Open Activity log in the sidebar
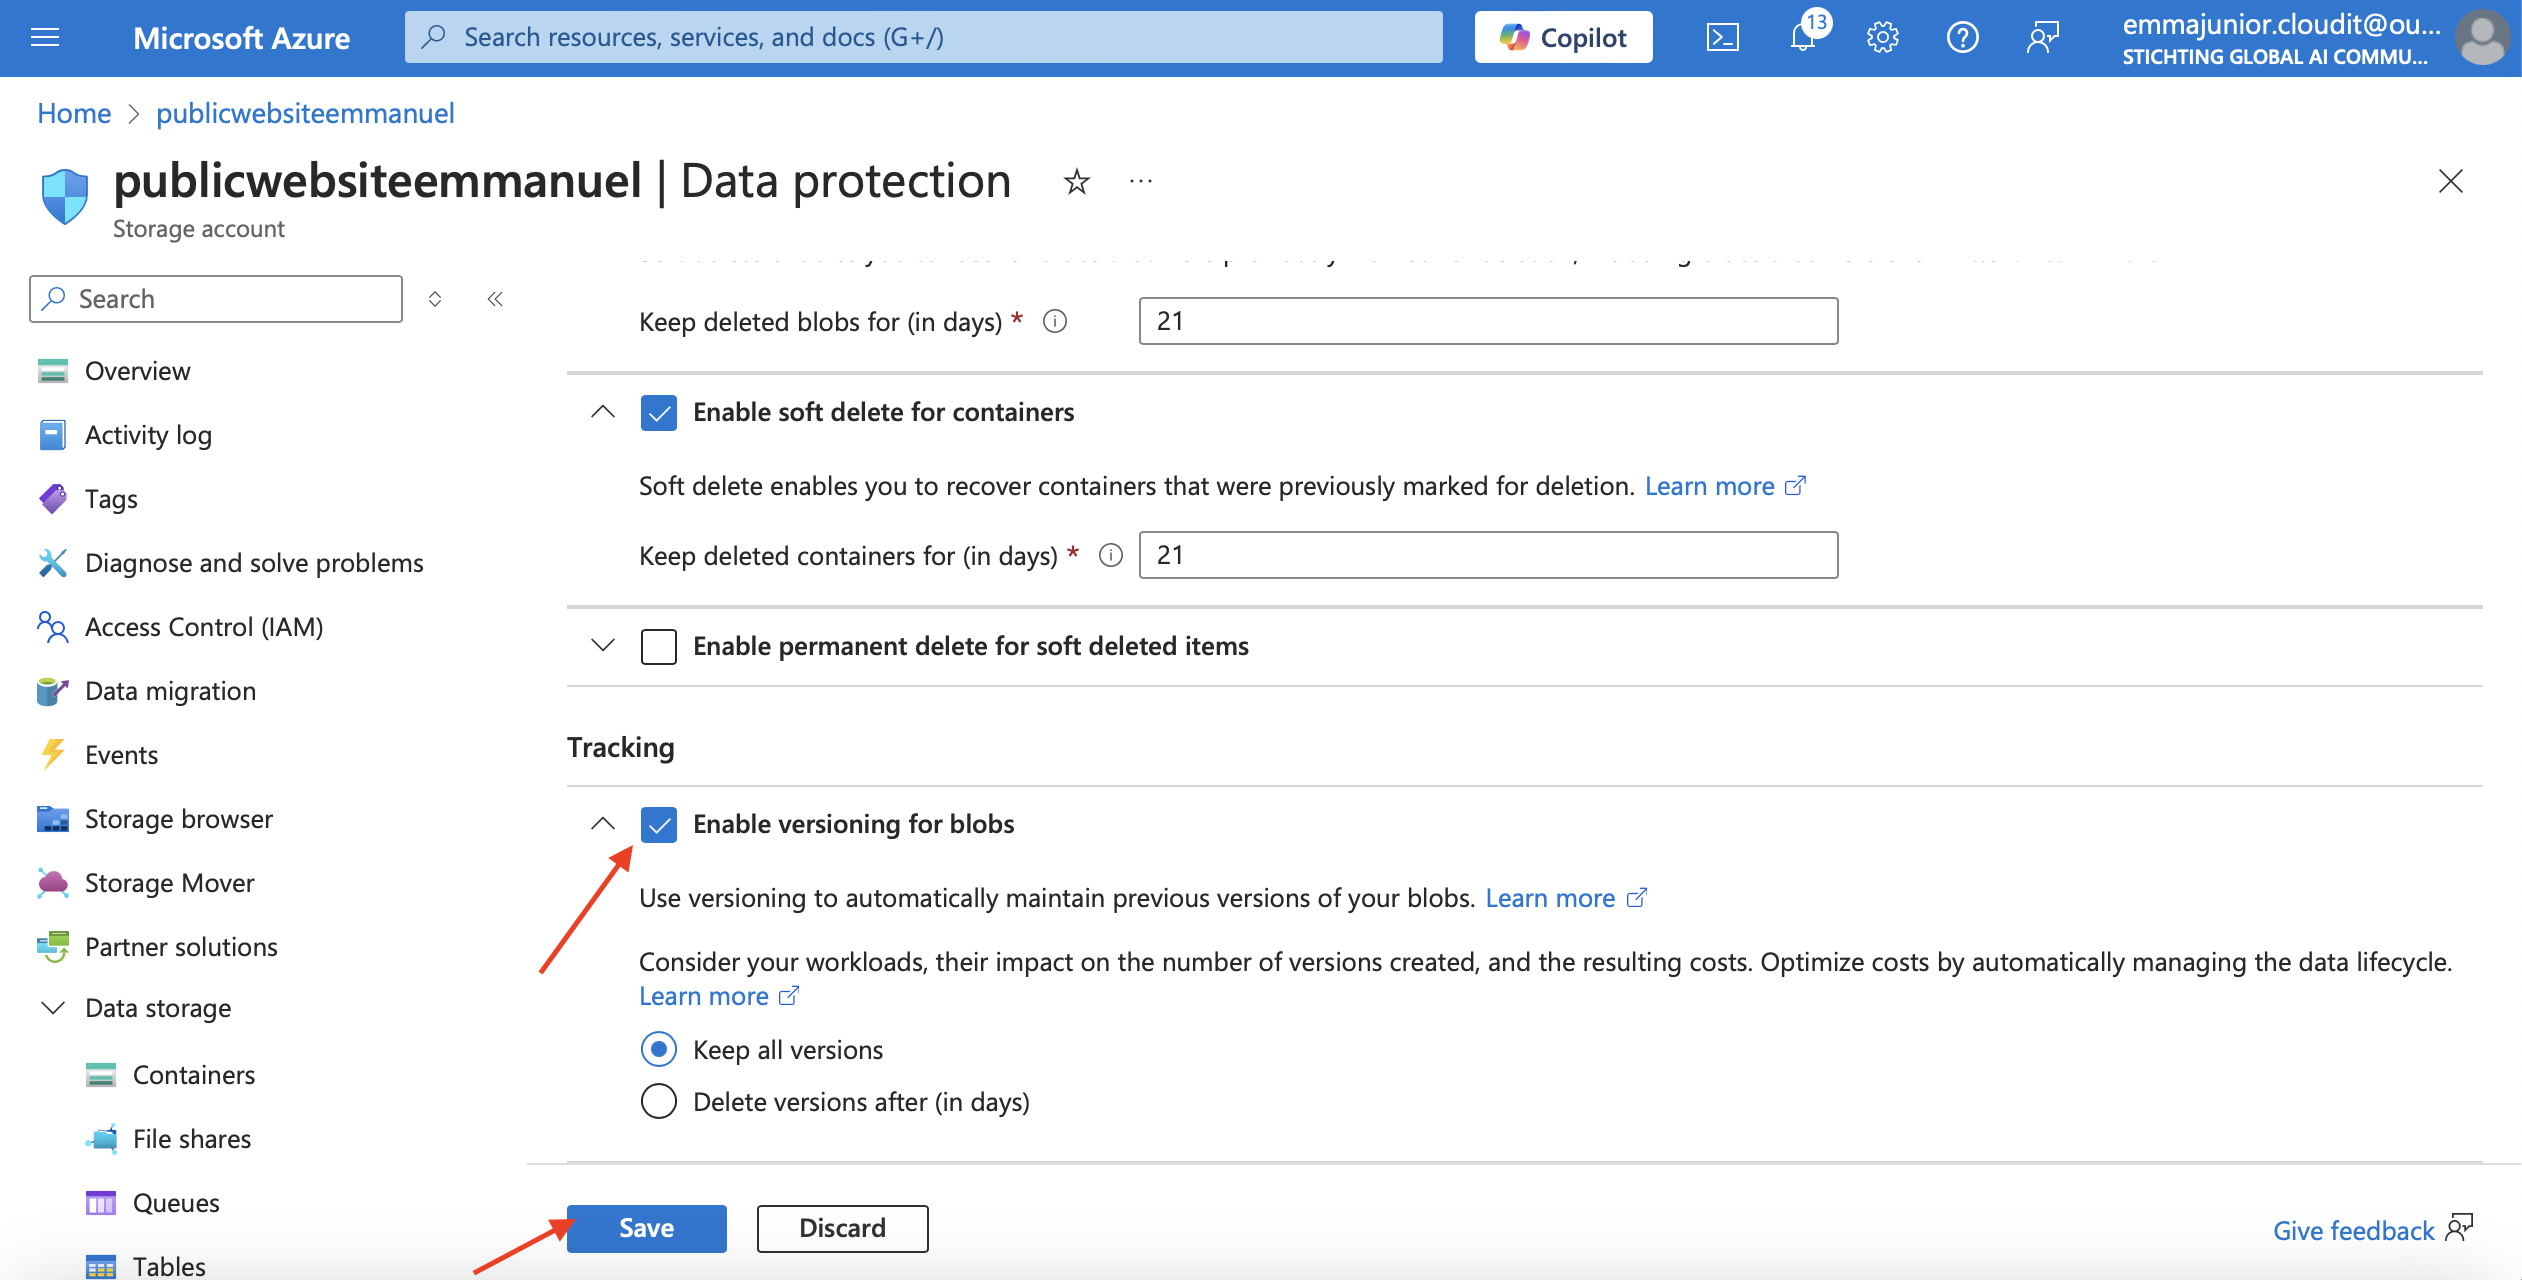The image size is (2522, 1280). click(148, 435)
